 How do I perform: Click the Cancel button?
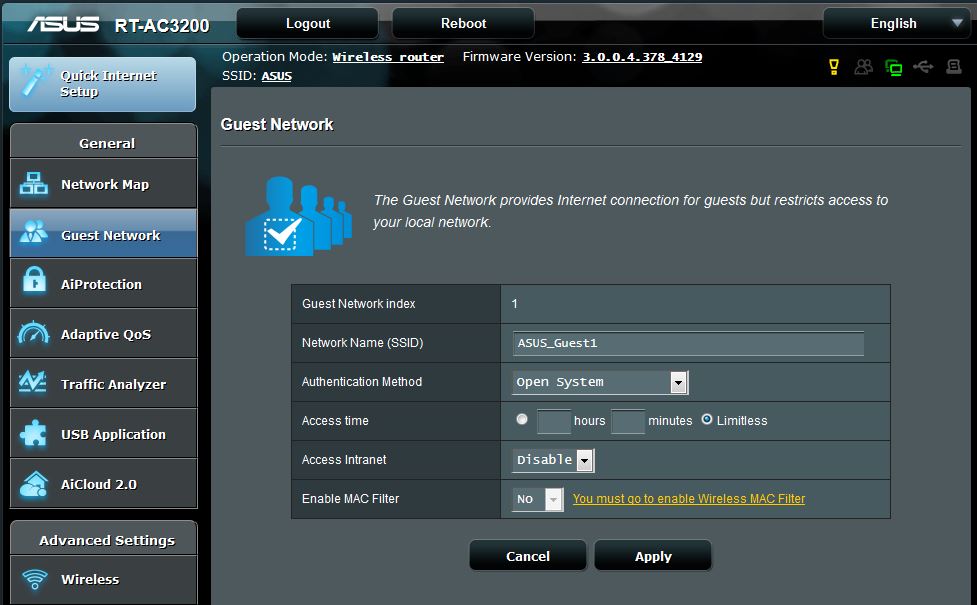pyautogui.click(x=528, y=556)
